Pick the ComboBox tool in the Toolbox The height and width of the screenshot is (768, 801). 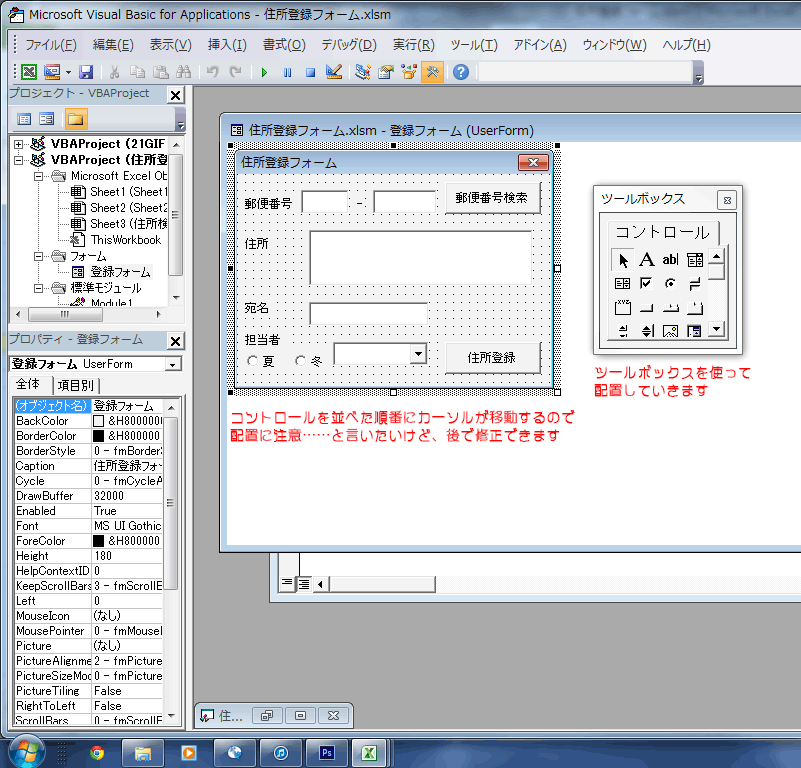coord(695,260)
